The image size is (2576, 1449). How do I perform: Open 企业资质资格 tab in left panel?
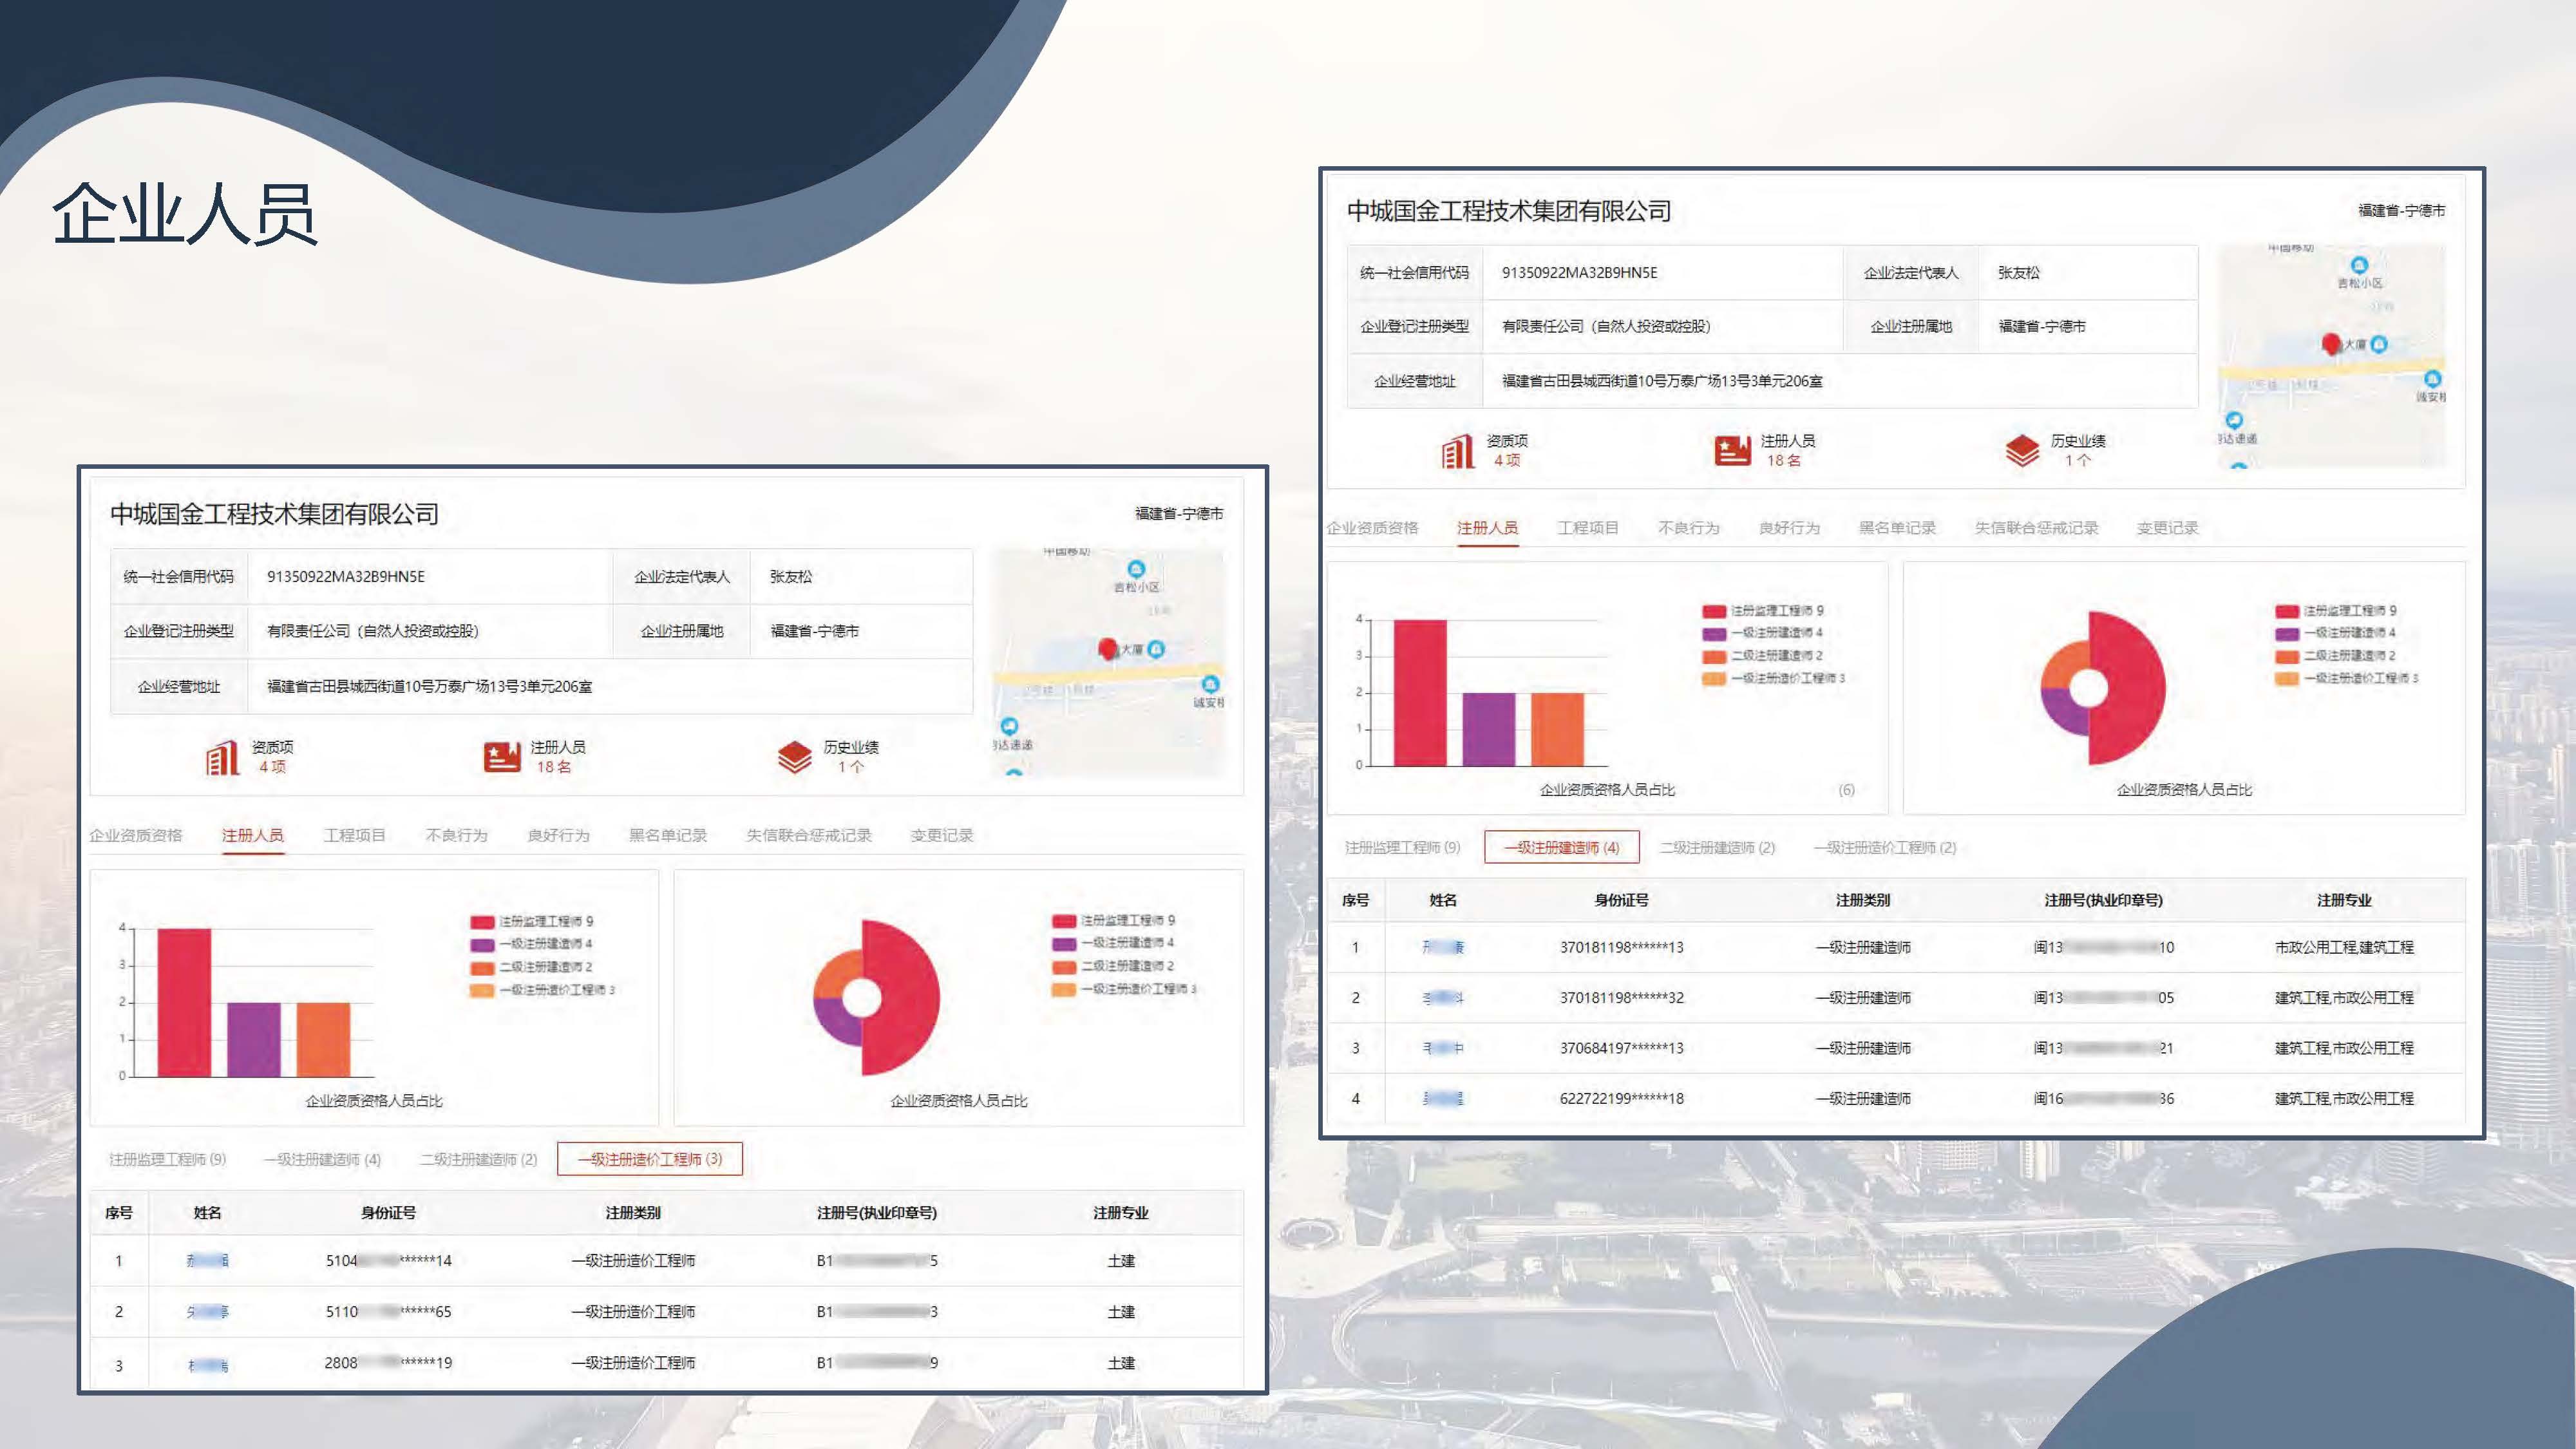(136, 835)
